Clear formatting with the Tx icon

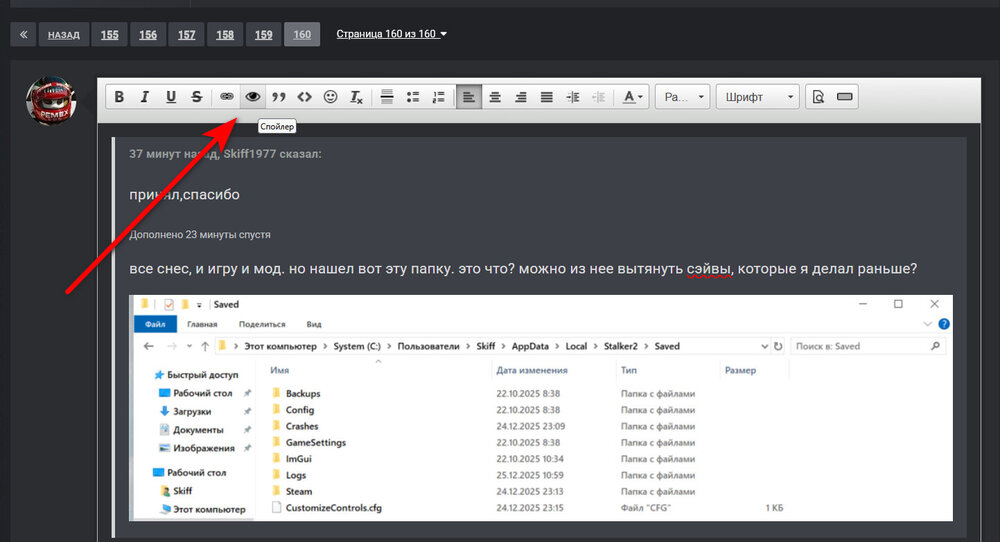(x=356, y=97)
